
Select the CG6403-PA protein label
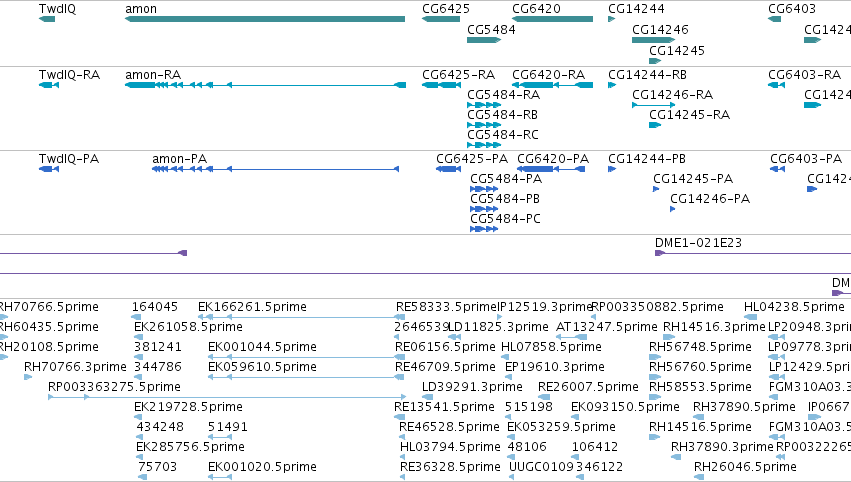[x=806, y=158]
